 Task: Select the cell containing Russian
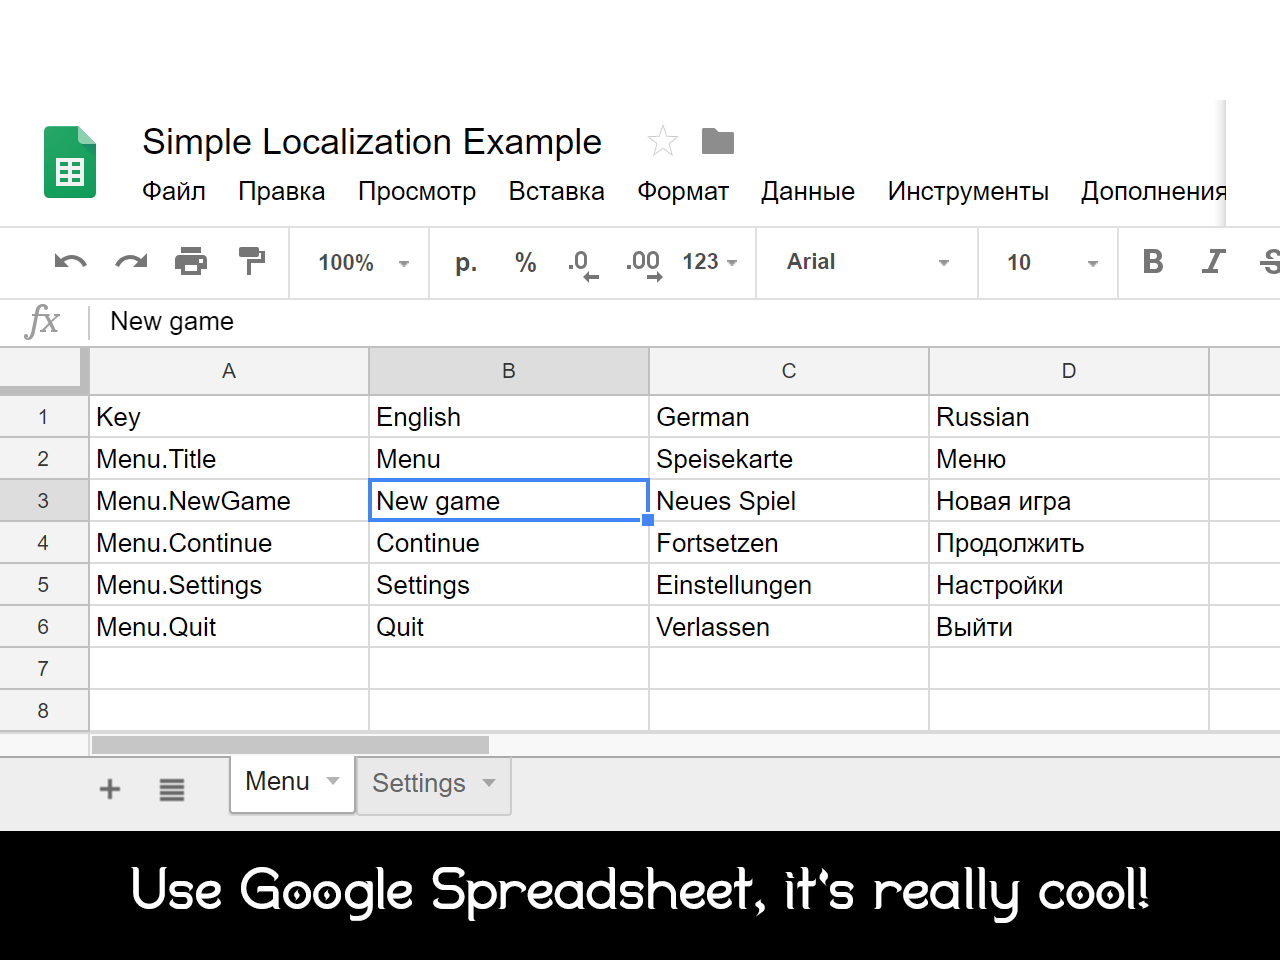point(1069,417)
